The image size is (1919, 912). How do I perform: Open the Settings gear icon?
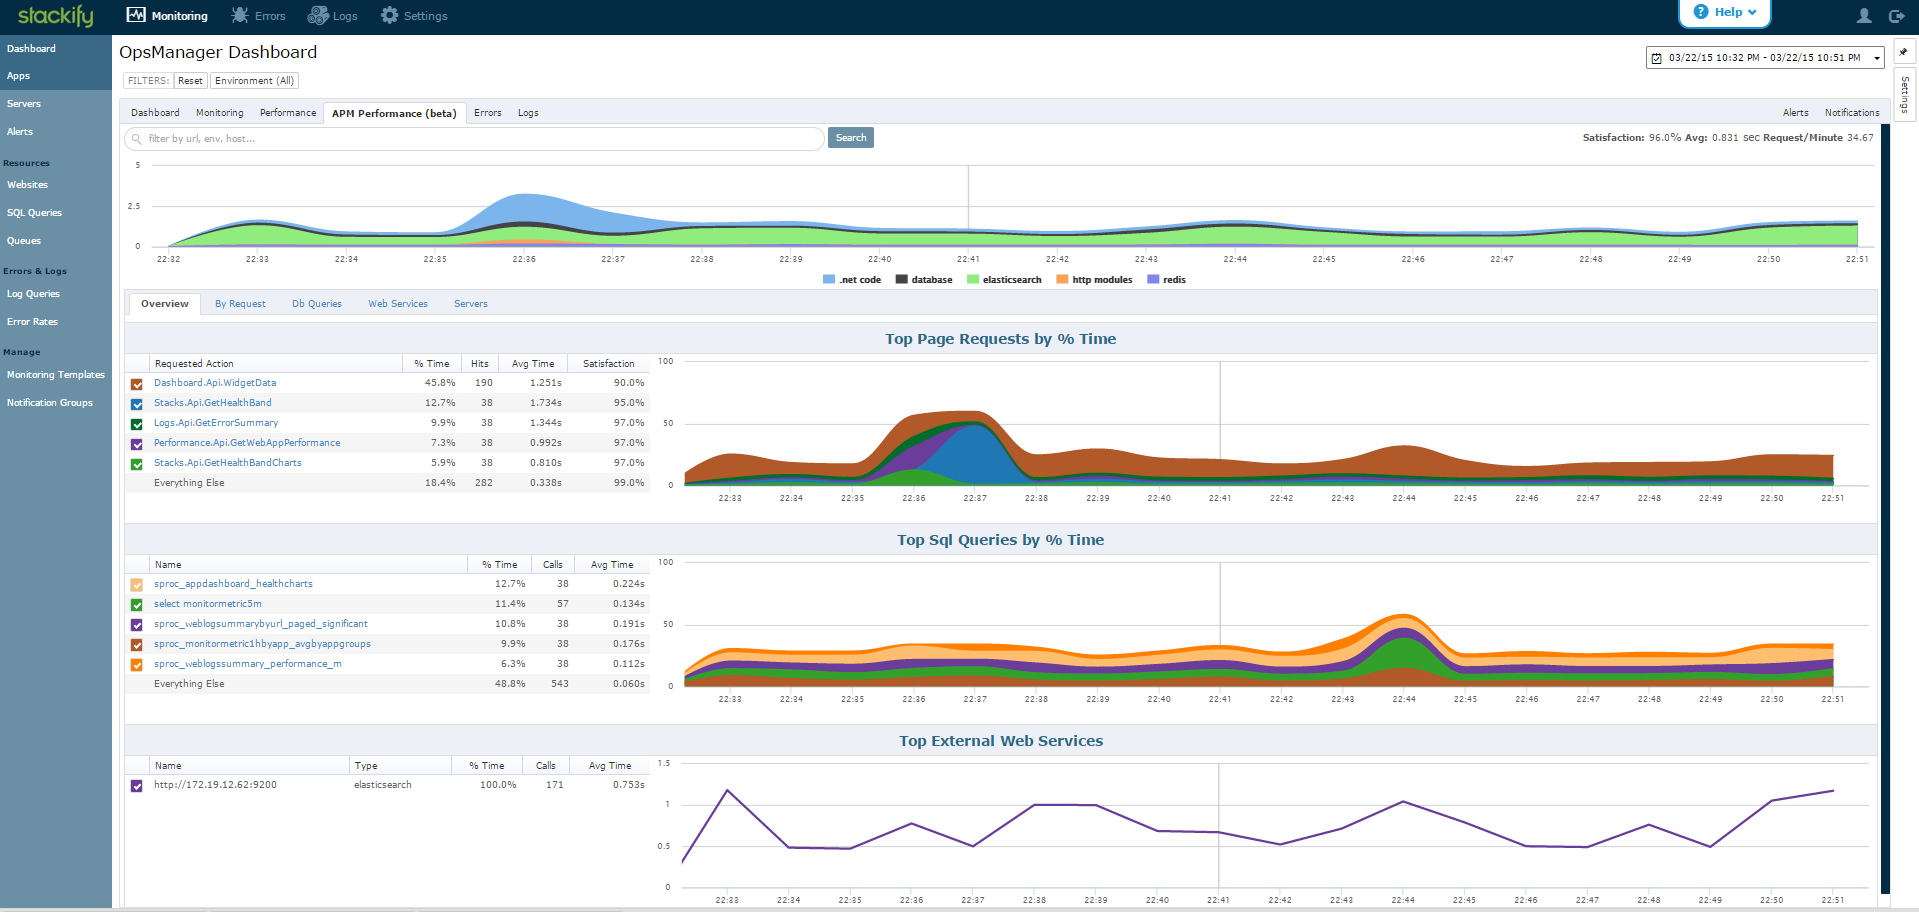389,15
